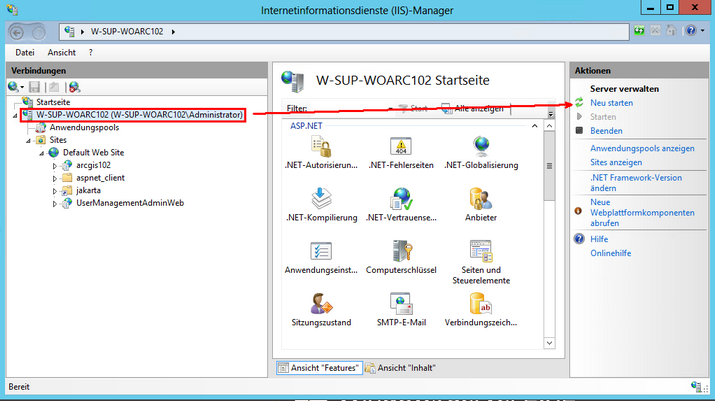Screen dimensions: 715x401
Task: Select the Anwendungspools tree item
Action: 84,127
